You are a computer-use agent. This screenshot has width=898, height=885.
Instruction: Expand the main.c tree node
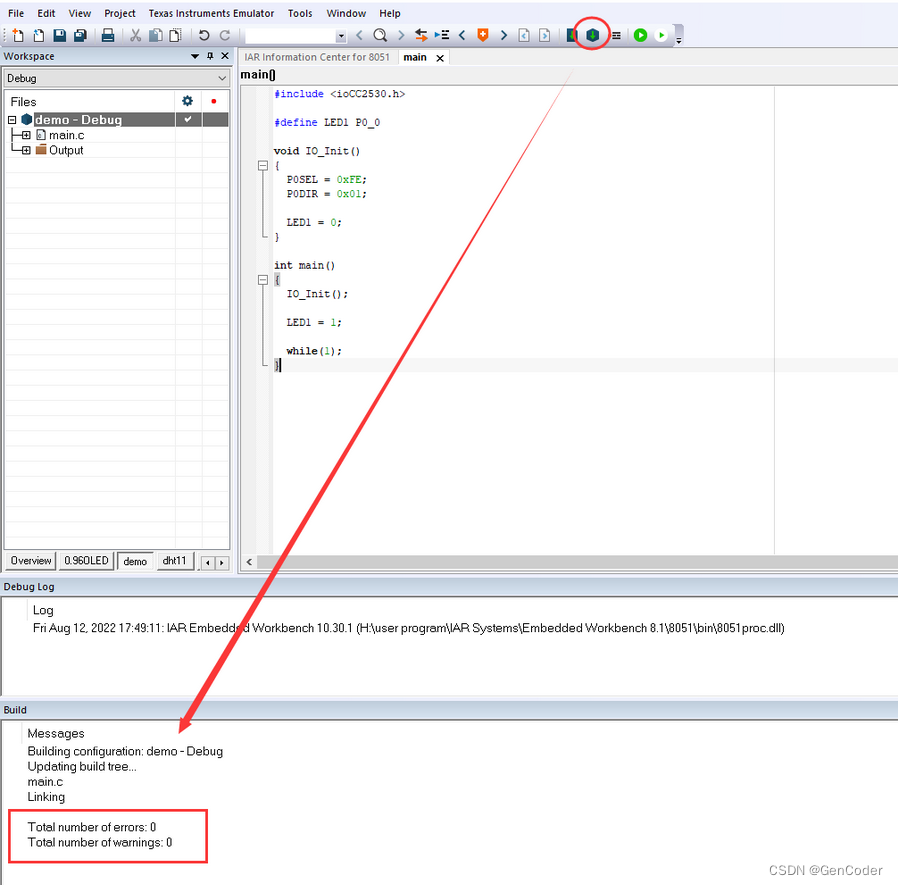(26, 135)
